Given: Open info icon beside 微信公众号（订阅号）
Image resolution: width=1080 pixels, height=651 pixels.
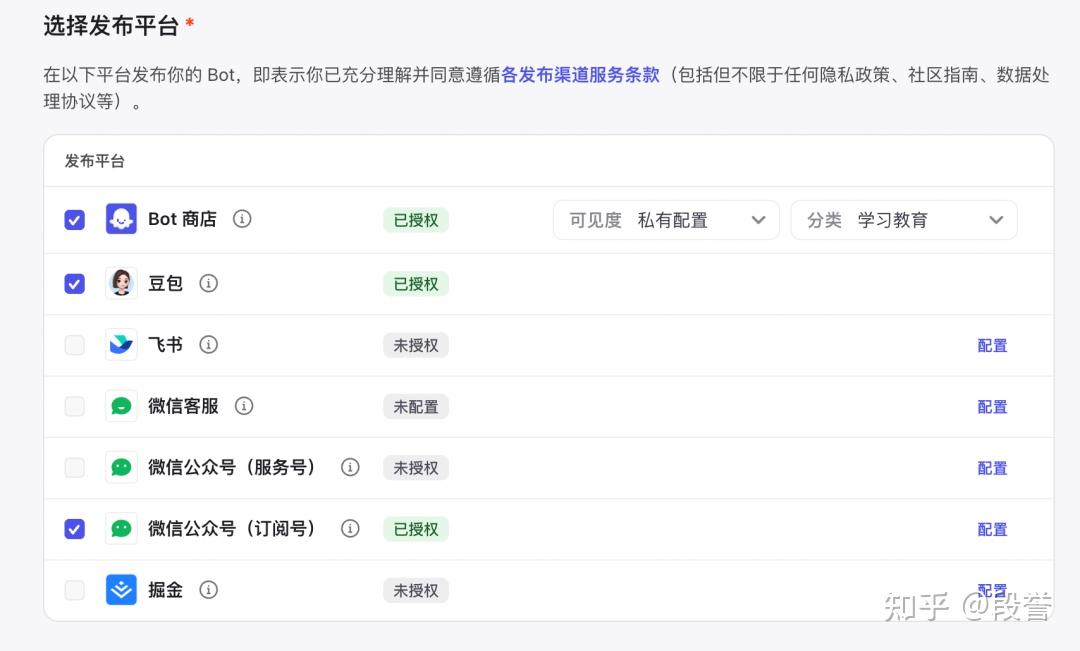Looking at the screenshot, I should tap(351, 528).
